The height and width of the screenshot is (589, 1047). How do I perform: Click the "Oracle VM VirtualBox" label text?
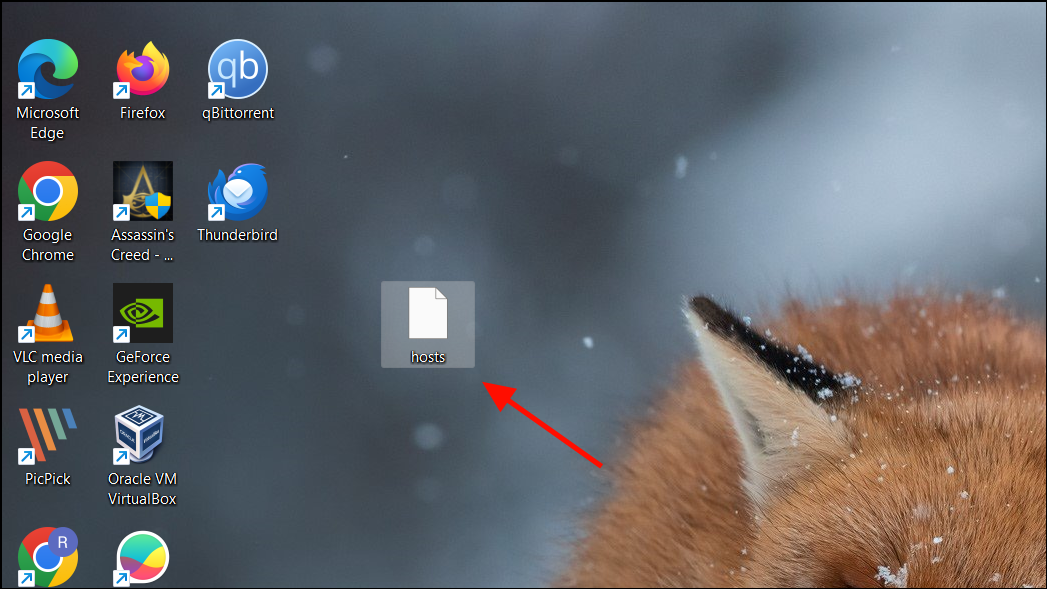pos(142,489)
